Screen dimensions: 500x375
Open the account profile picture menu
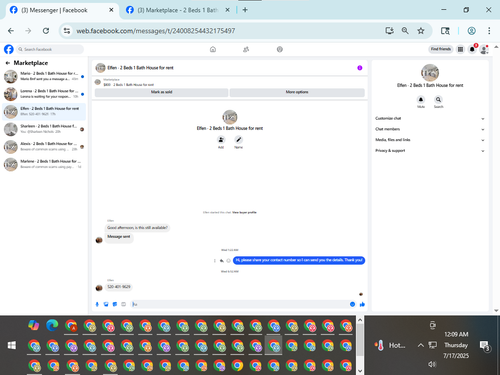[484, 50]
